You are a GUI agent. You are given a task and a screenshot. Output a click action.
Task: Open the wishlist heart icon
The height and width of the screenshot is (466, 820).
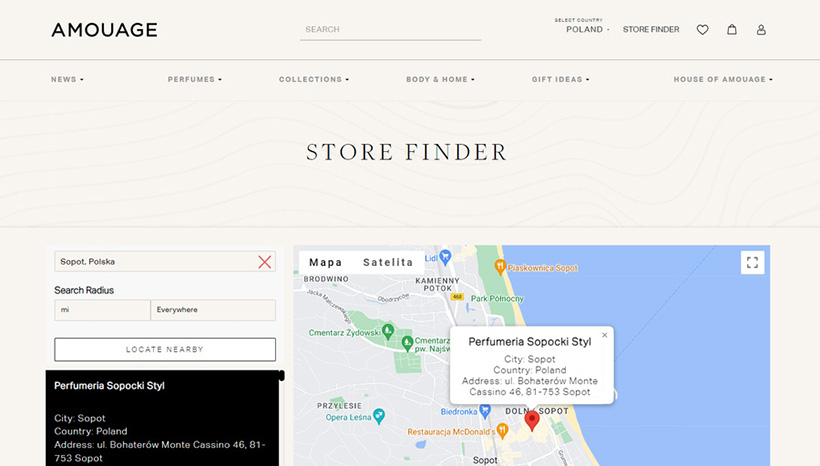702,30
